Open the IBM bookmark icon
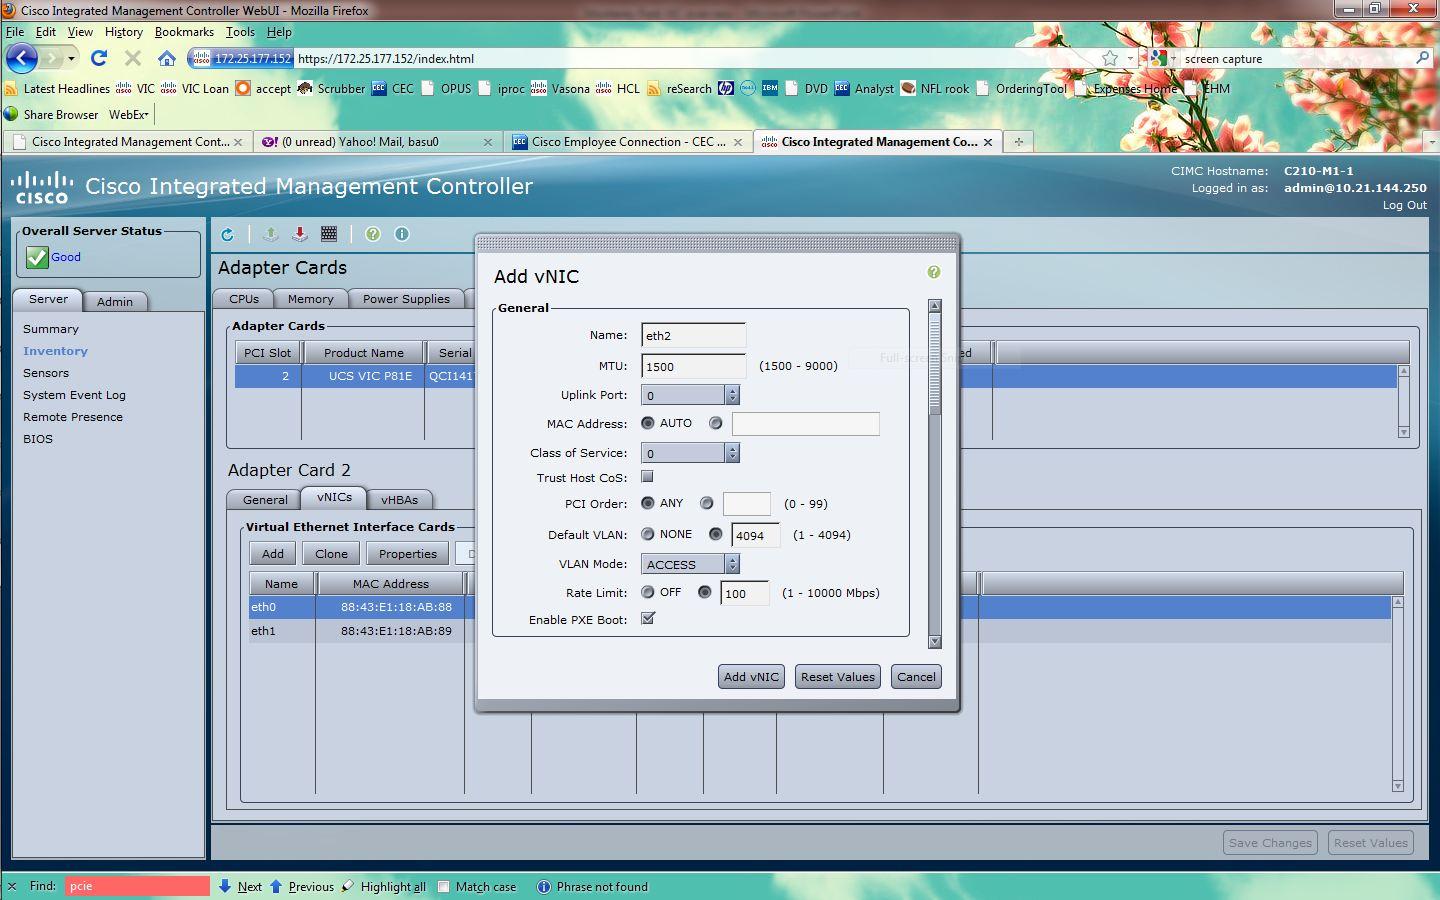1440x900 pixels. click(x=770, y=88)
